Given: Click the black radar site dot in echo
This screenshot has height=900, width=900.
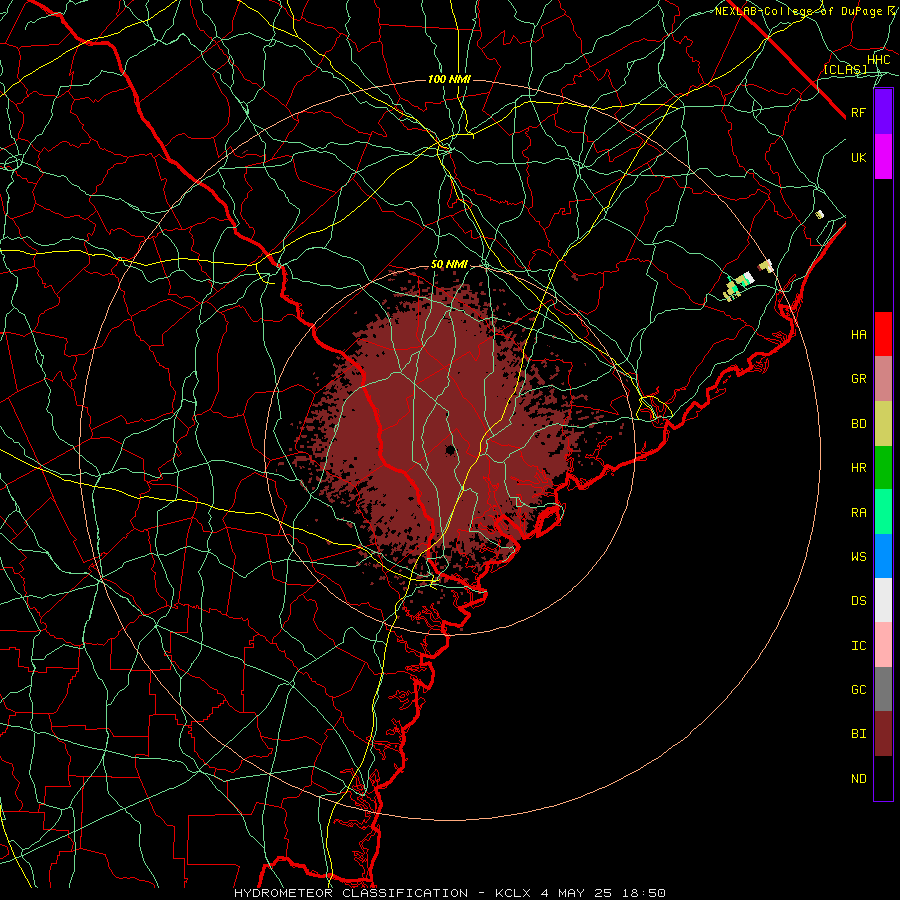Looking at the screenshot, I should click(x=451, y=449).
